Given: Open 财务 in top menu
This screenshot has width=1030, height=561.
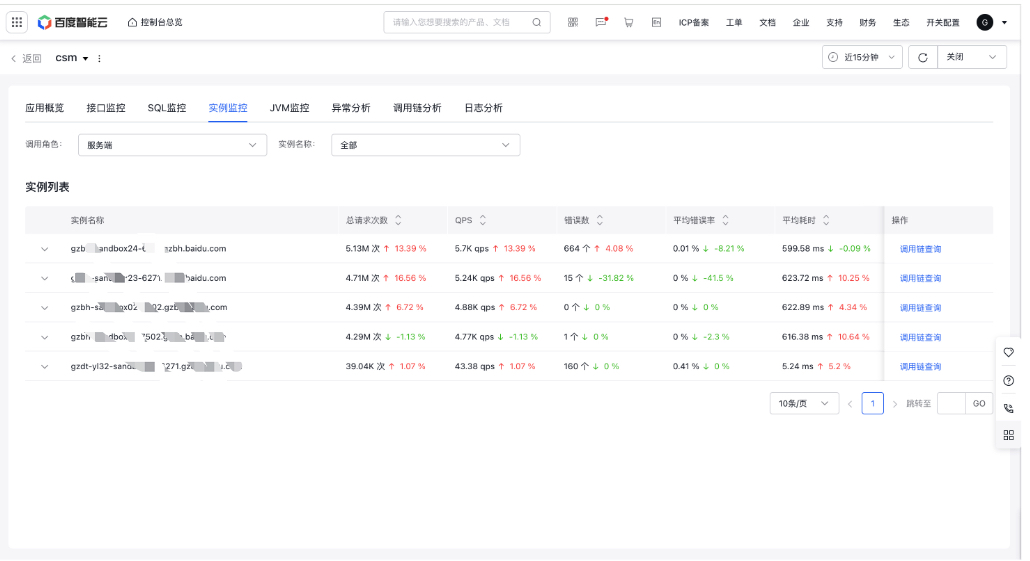Looking at the screenshot, I should tap(868, 22).
